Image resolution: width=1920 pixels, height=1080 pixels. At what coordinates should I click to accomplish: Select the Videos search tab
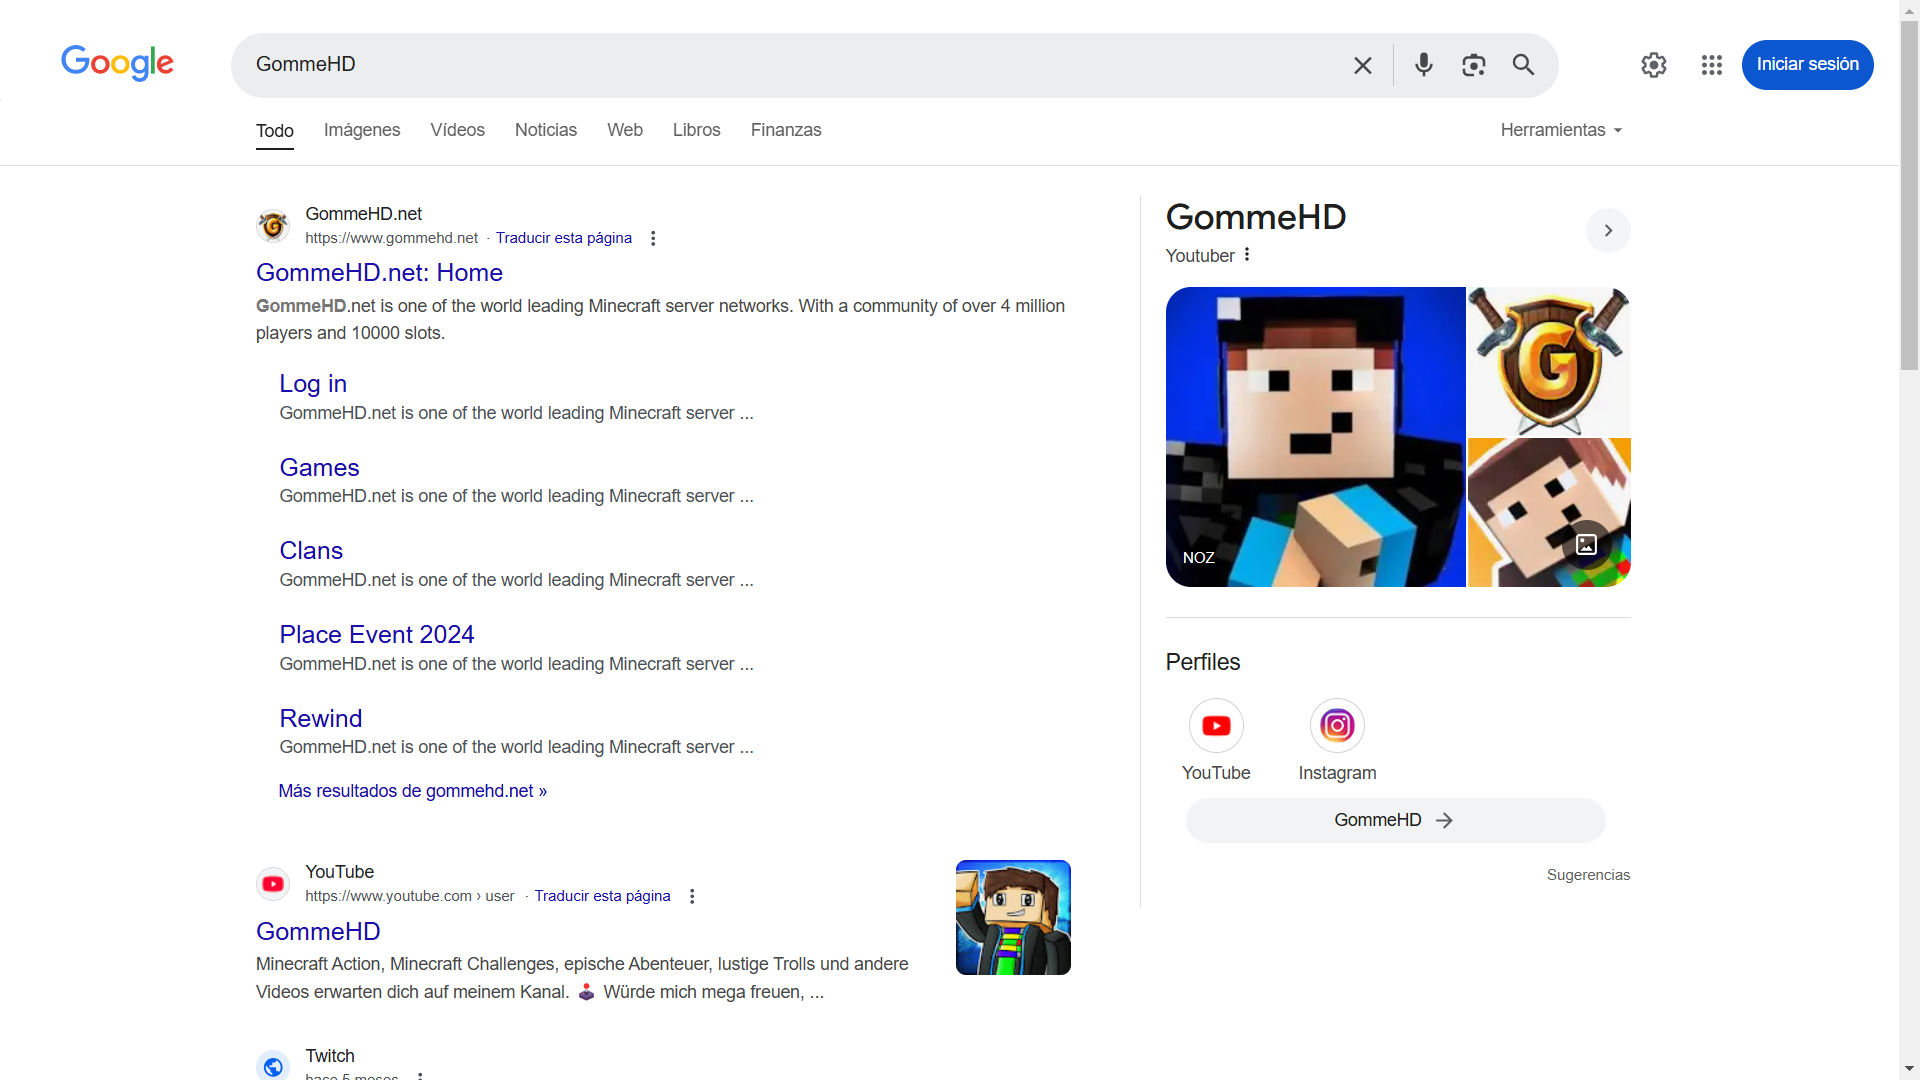[x=456, y=129]
